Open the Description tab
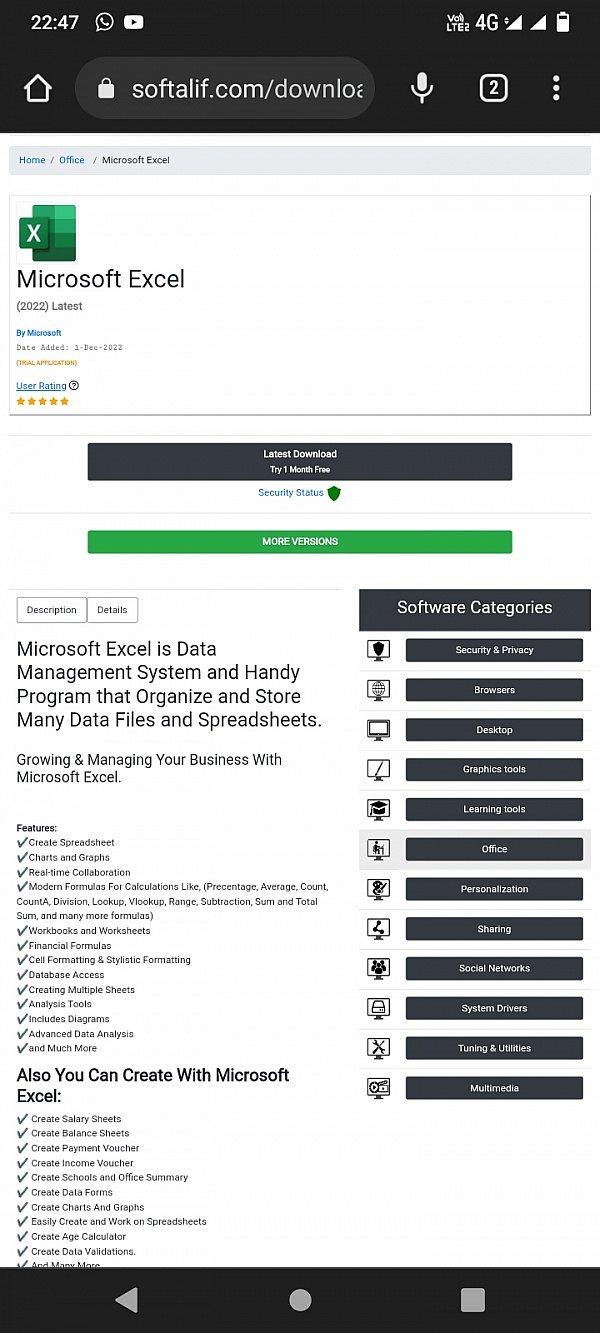Screen dimensions: 600x1333 click(51, 609)
